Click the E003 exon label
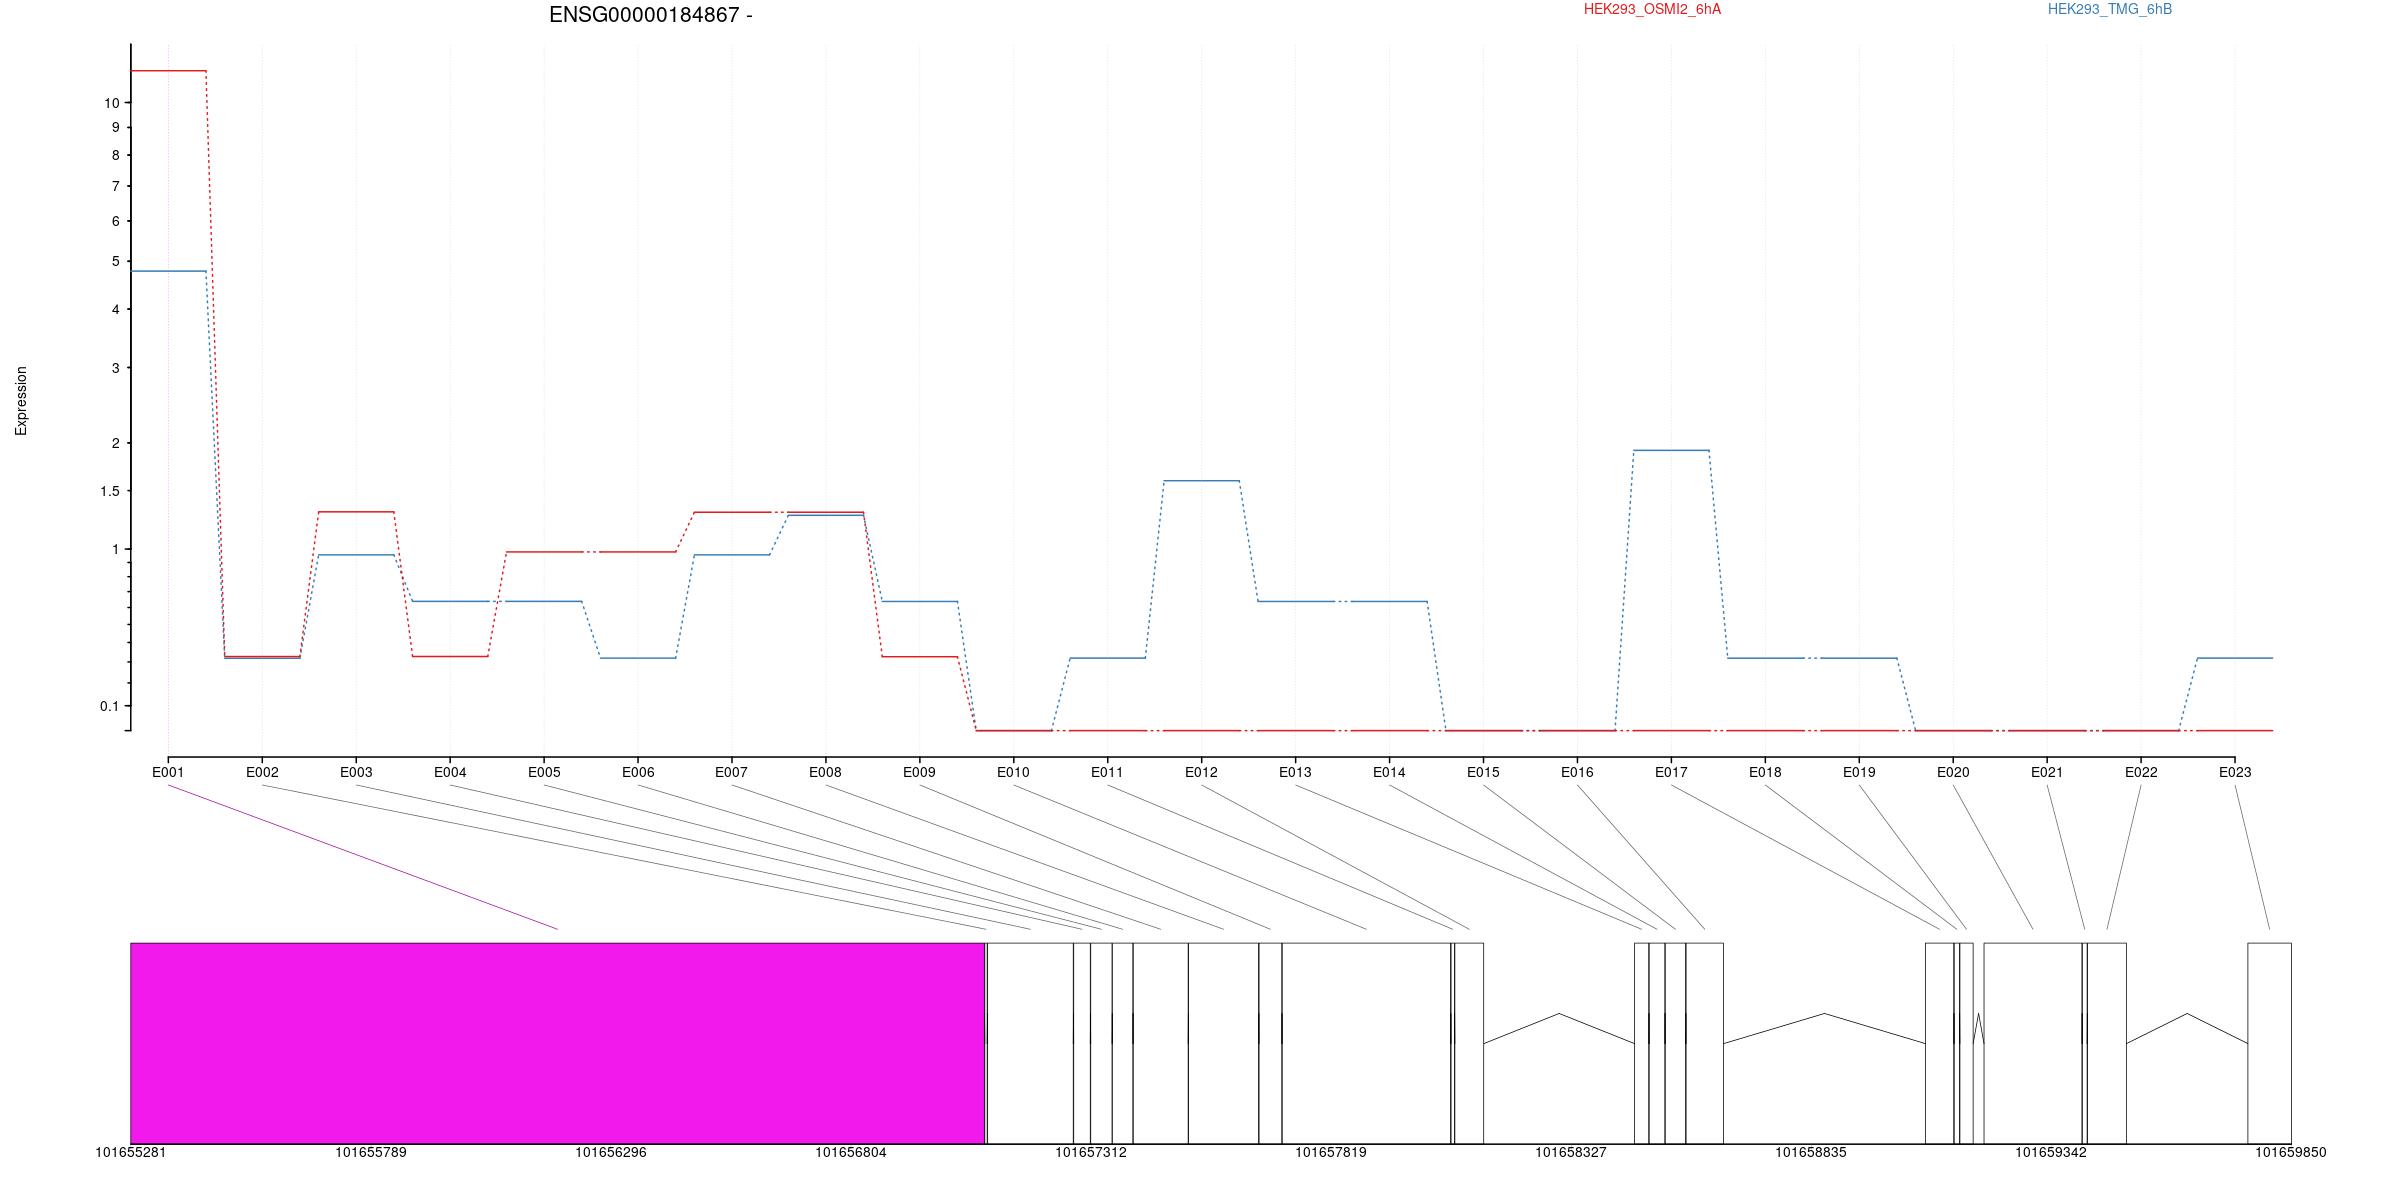Viewport: 2400px width, 1200px height. click(356, 772)
